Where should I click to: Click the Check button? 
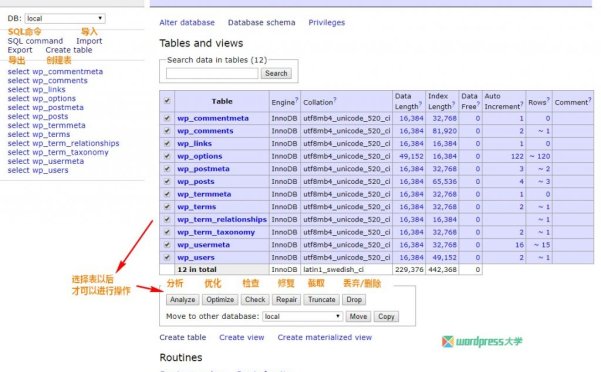click(x=255, y=300)
